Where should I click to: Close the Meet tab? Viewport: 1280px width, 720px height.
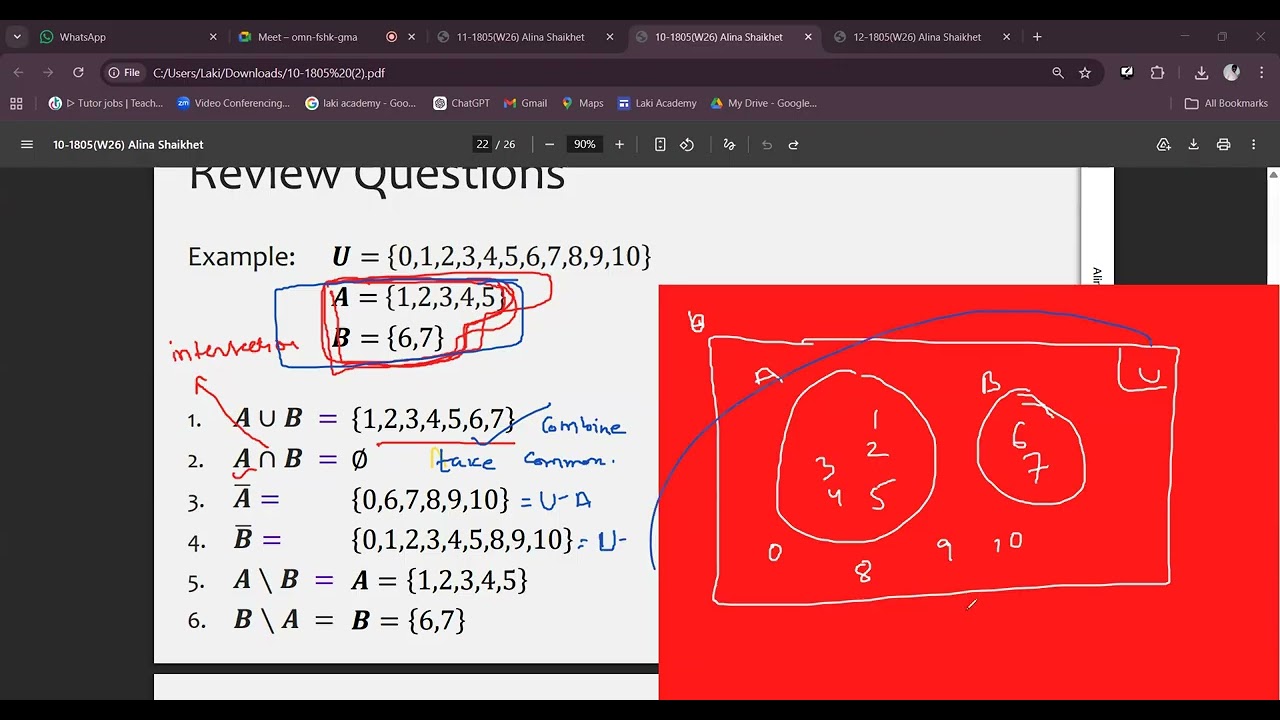(411, 37)
